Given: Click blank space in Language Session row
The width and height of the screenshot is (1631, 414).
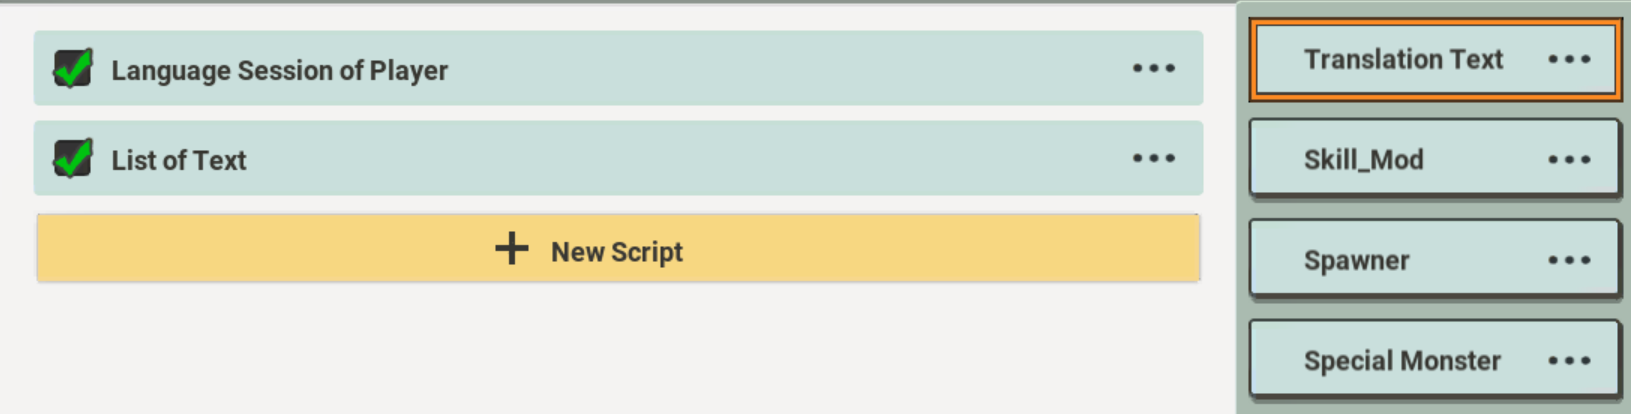Looking at the screenshot, I should 780,69.
